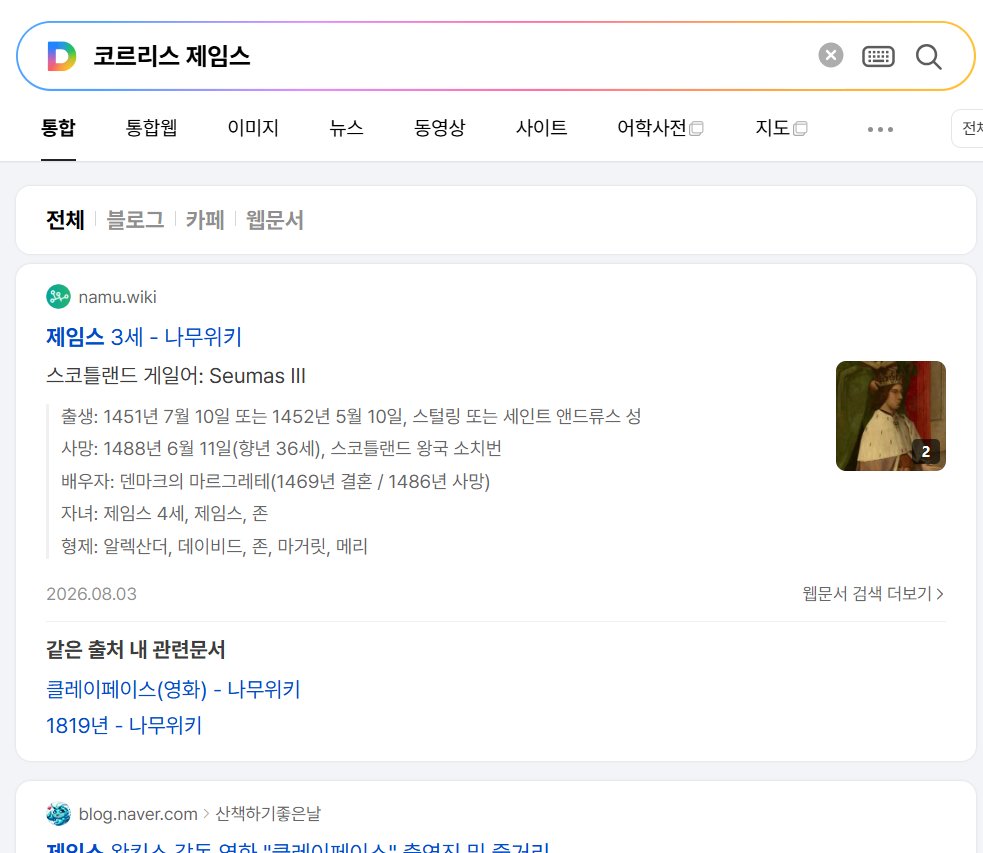Screen dimensions: 983x853
Task: Open the 동영상 tab
Action: (439, 128)
